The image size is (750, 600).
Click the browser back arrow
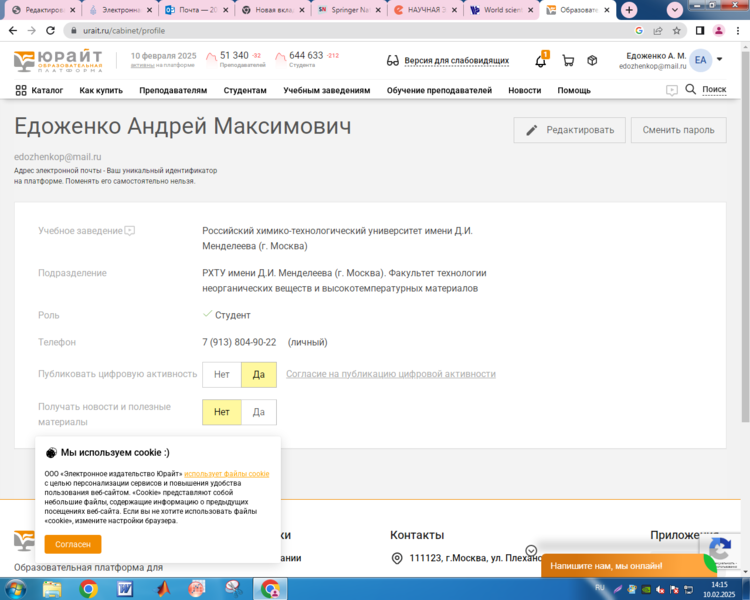(x=11, y=31)
